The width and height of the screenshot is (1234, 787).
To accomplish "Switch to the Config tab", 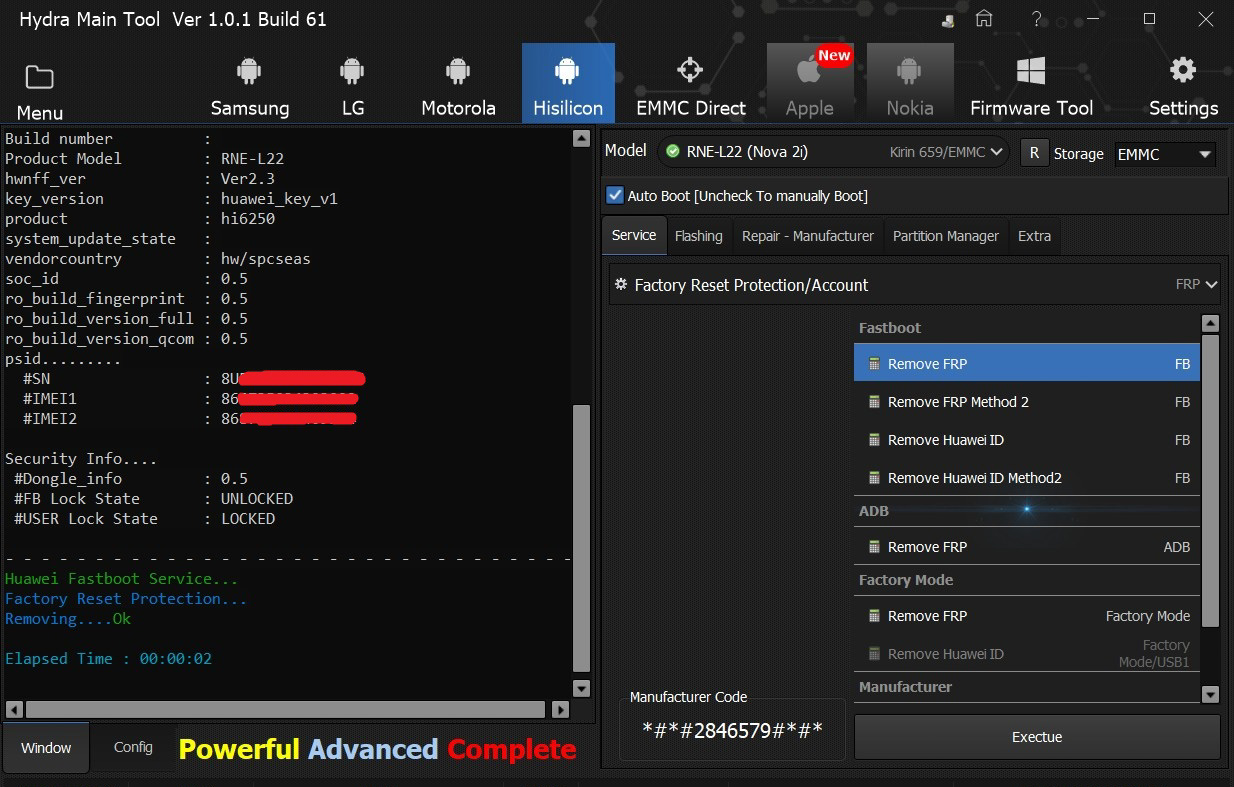I will 133,747.
